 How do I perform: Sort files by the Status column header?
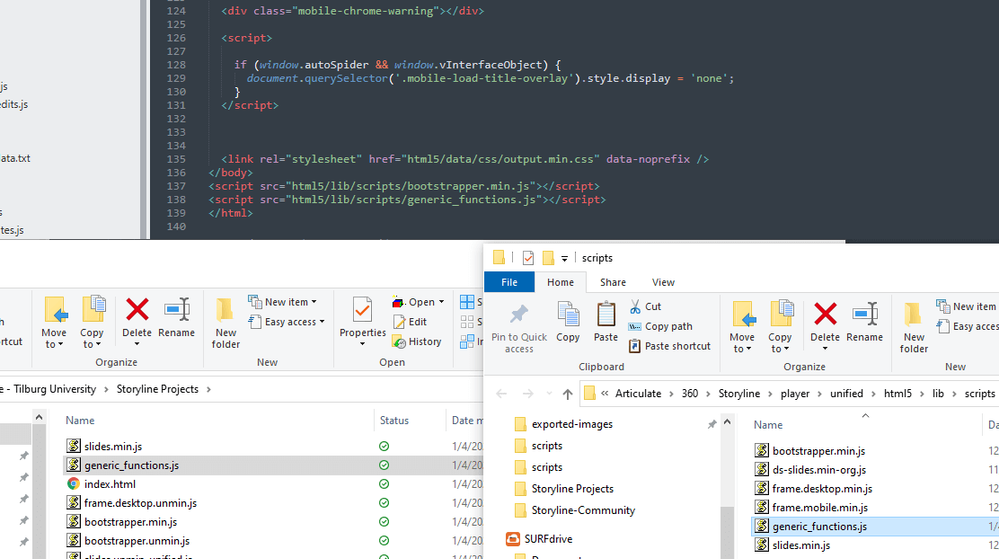point(394,421)
